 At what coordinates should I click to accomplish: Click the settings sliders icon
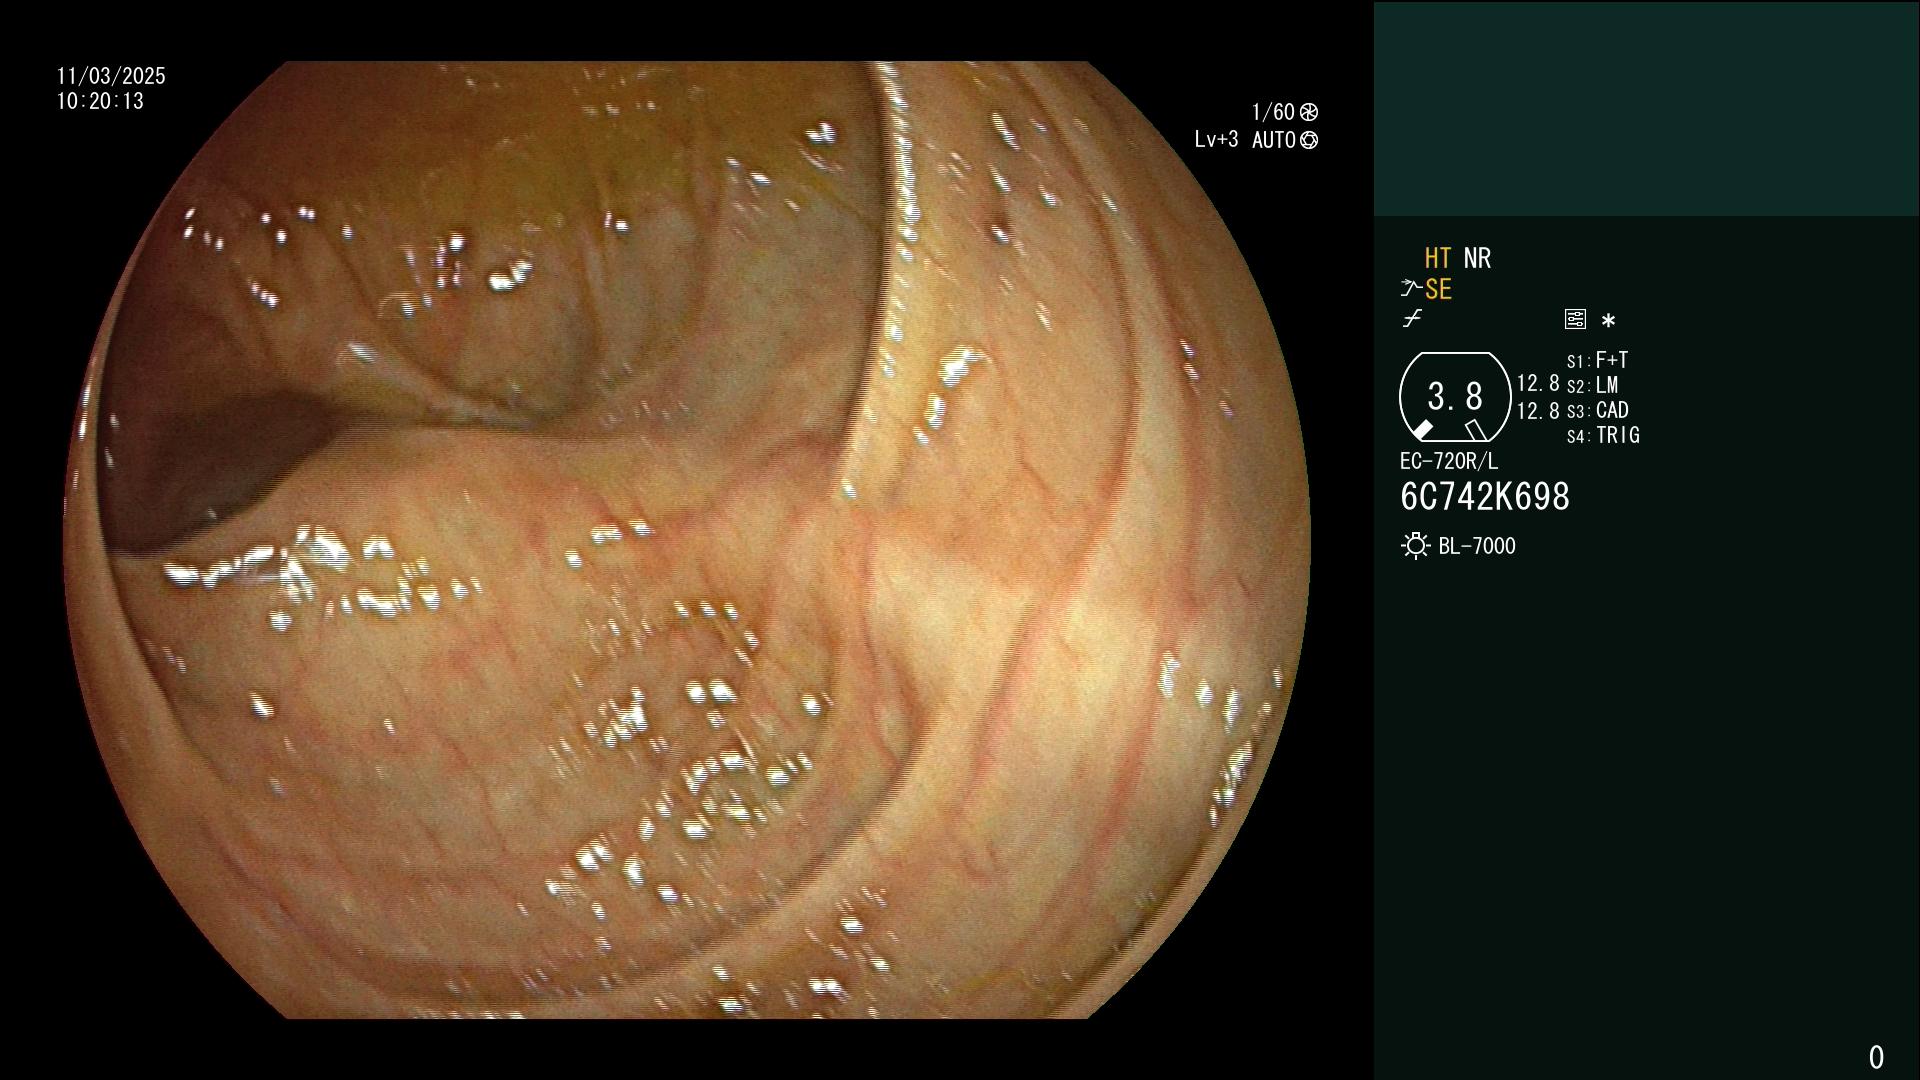coord(1575,319)
